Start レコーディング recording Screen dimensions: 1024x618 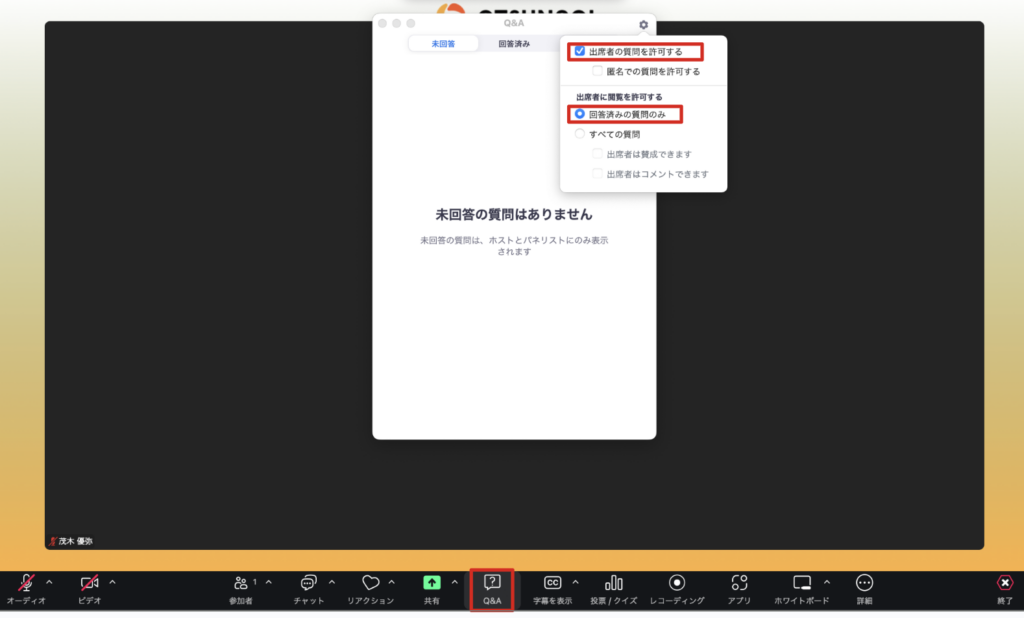677,584
